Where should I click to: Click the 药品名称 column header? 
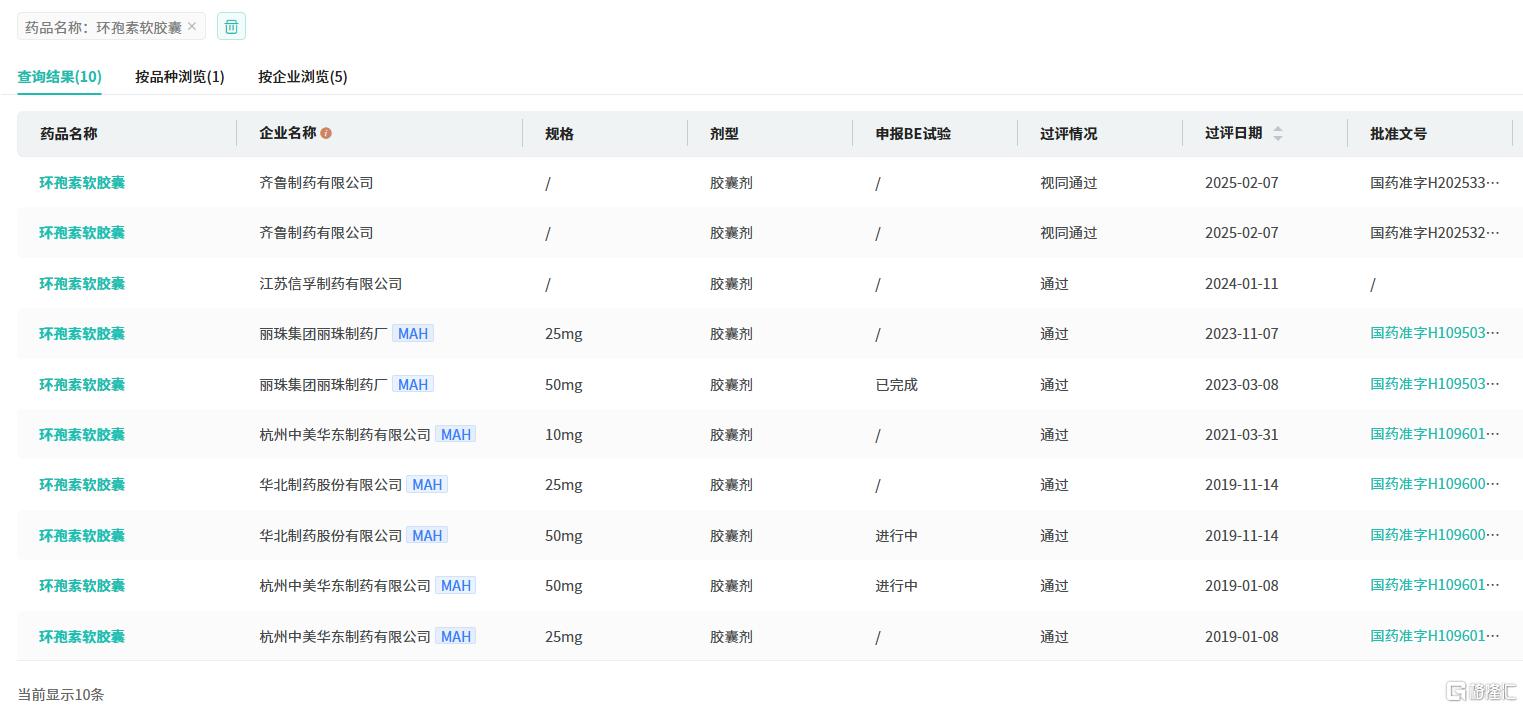(x=69, y=133)
